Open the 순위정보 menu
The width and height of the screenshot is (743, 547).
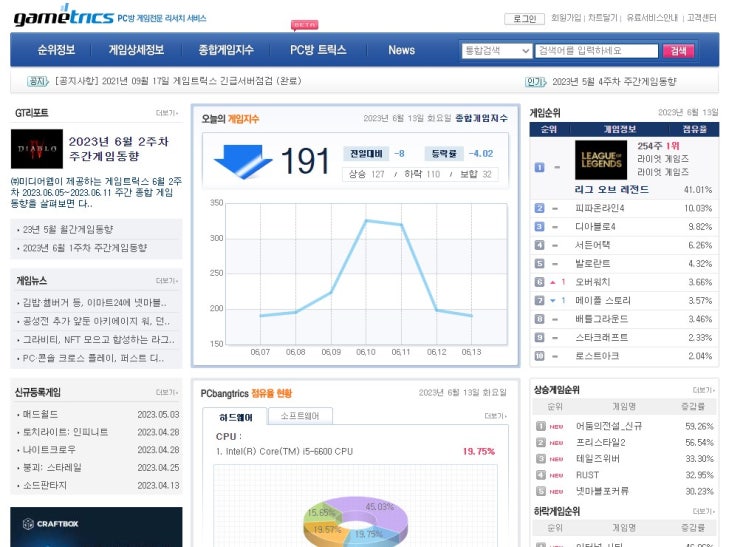click(x=56, y=50)
